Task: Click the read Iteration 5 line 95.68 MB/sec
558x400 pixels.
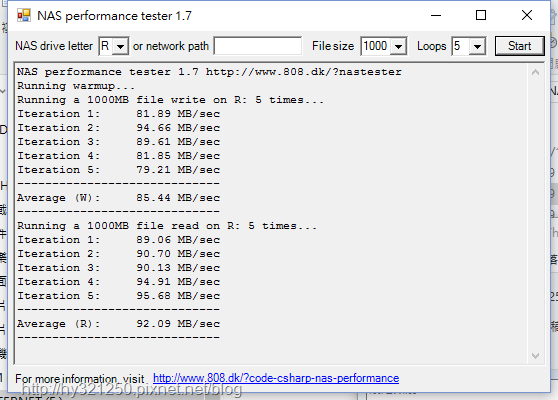Action: pyautogui.click(x=119, y=296)
